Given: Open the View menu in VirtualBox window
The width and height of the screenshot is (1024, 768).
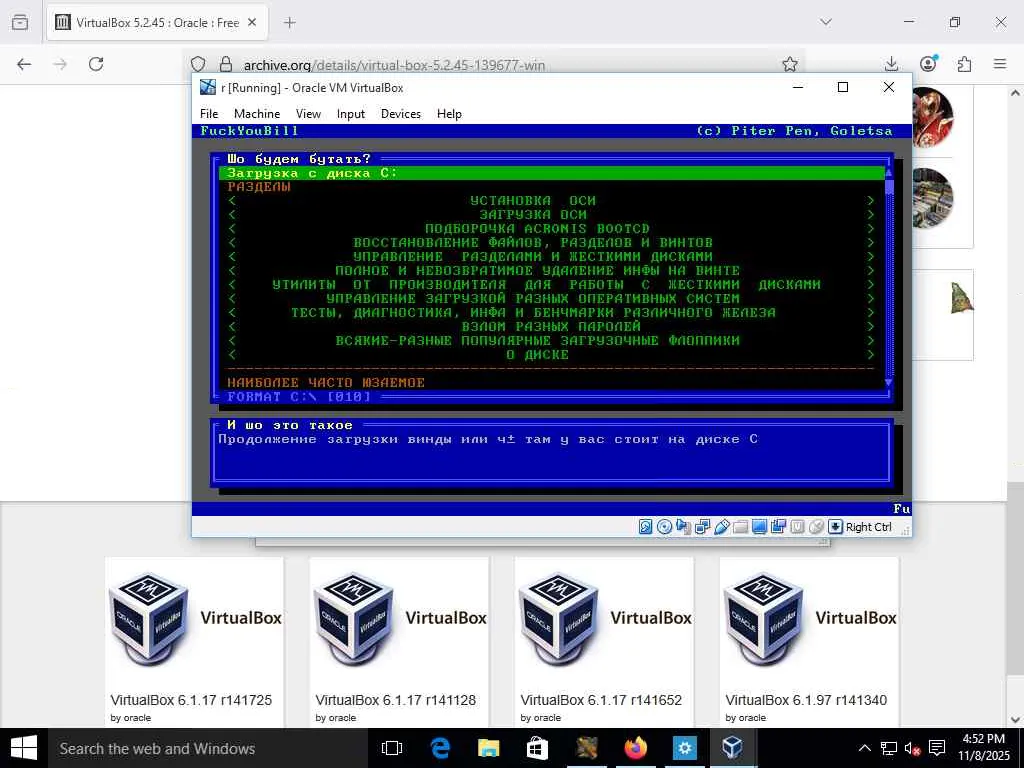Looking at the screenshot, I should click(x=308, y=114).
